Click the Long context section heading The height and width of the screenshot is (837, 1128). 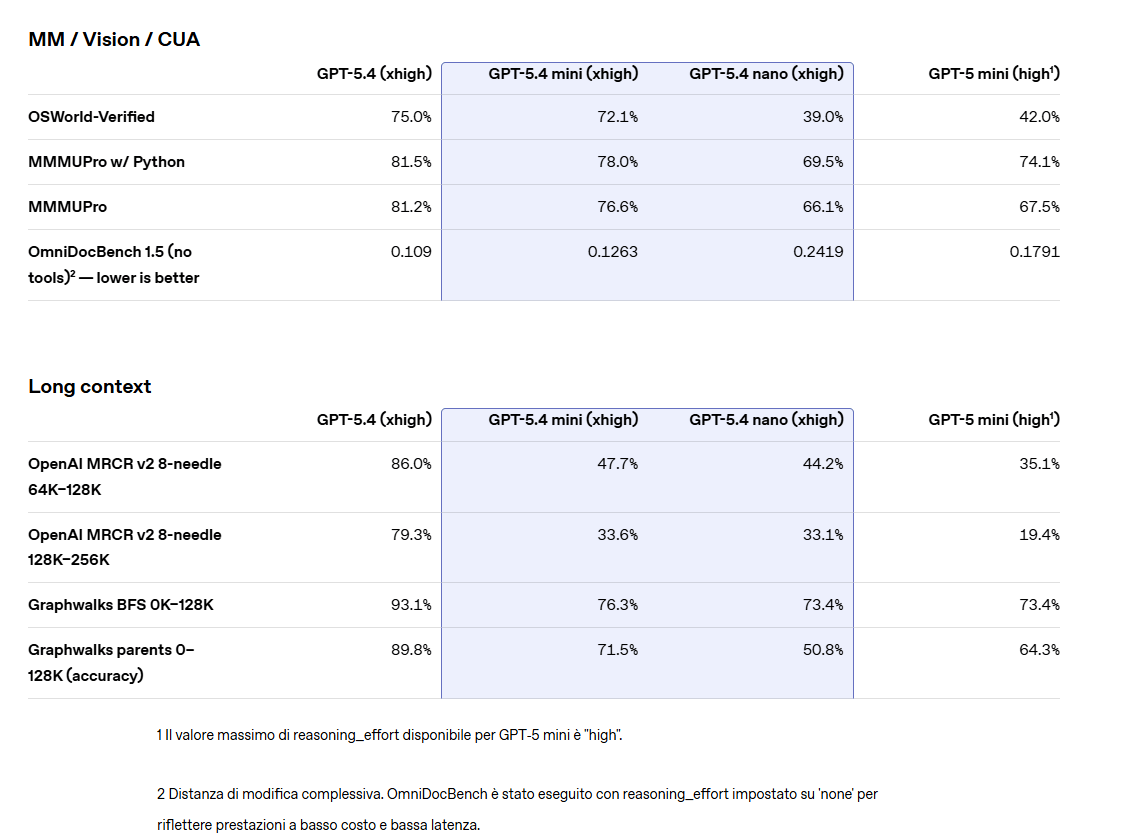tap(90, 386)
